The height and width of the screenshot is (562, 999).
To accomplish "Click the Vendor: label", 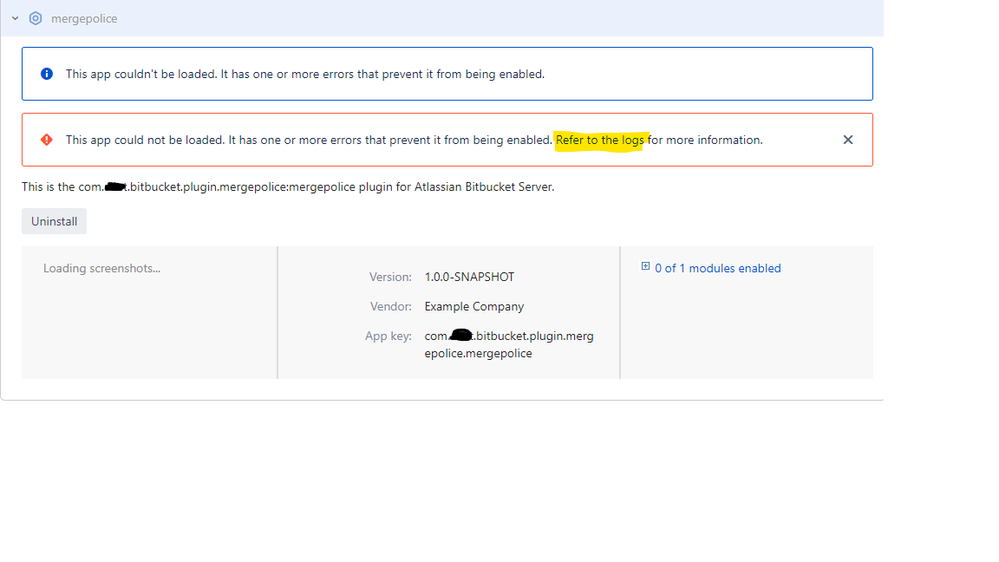I will tap(391, 306).
